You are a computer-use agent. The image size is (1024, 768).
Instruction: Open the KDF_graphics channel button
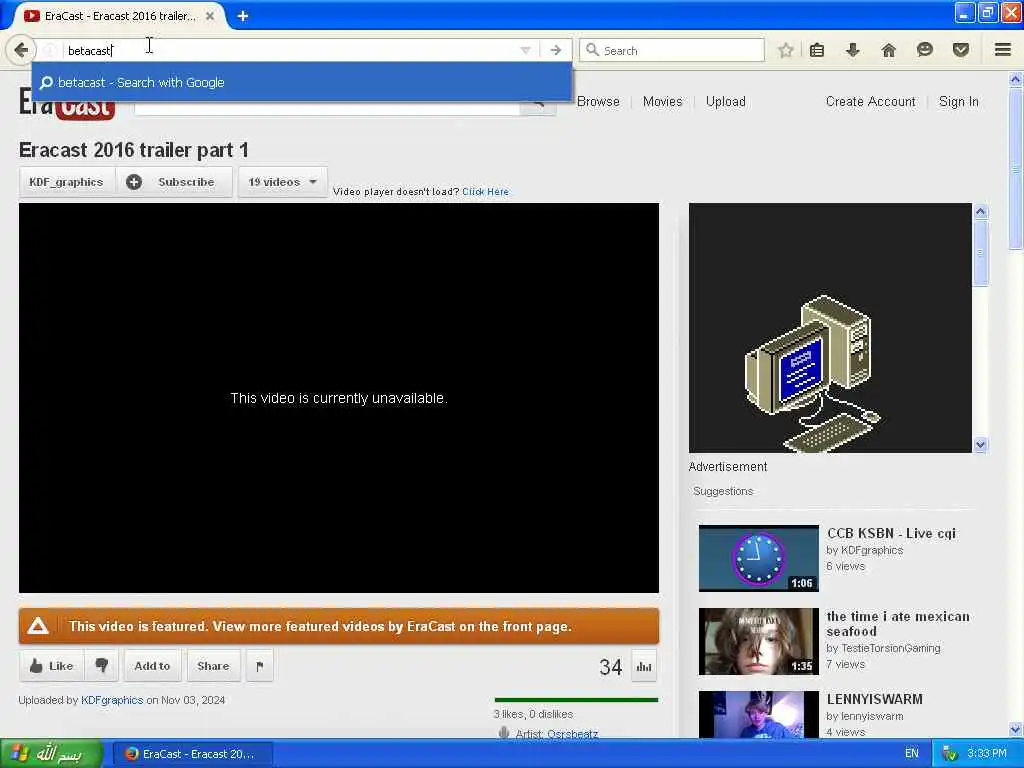coord(67,182)
